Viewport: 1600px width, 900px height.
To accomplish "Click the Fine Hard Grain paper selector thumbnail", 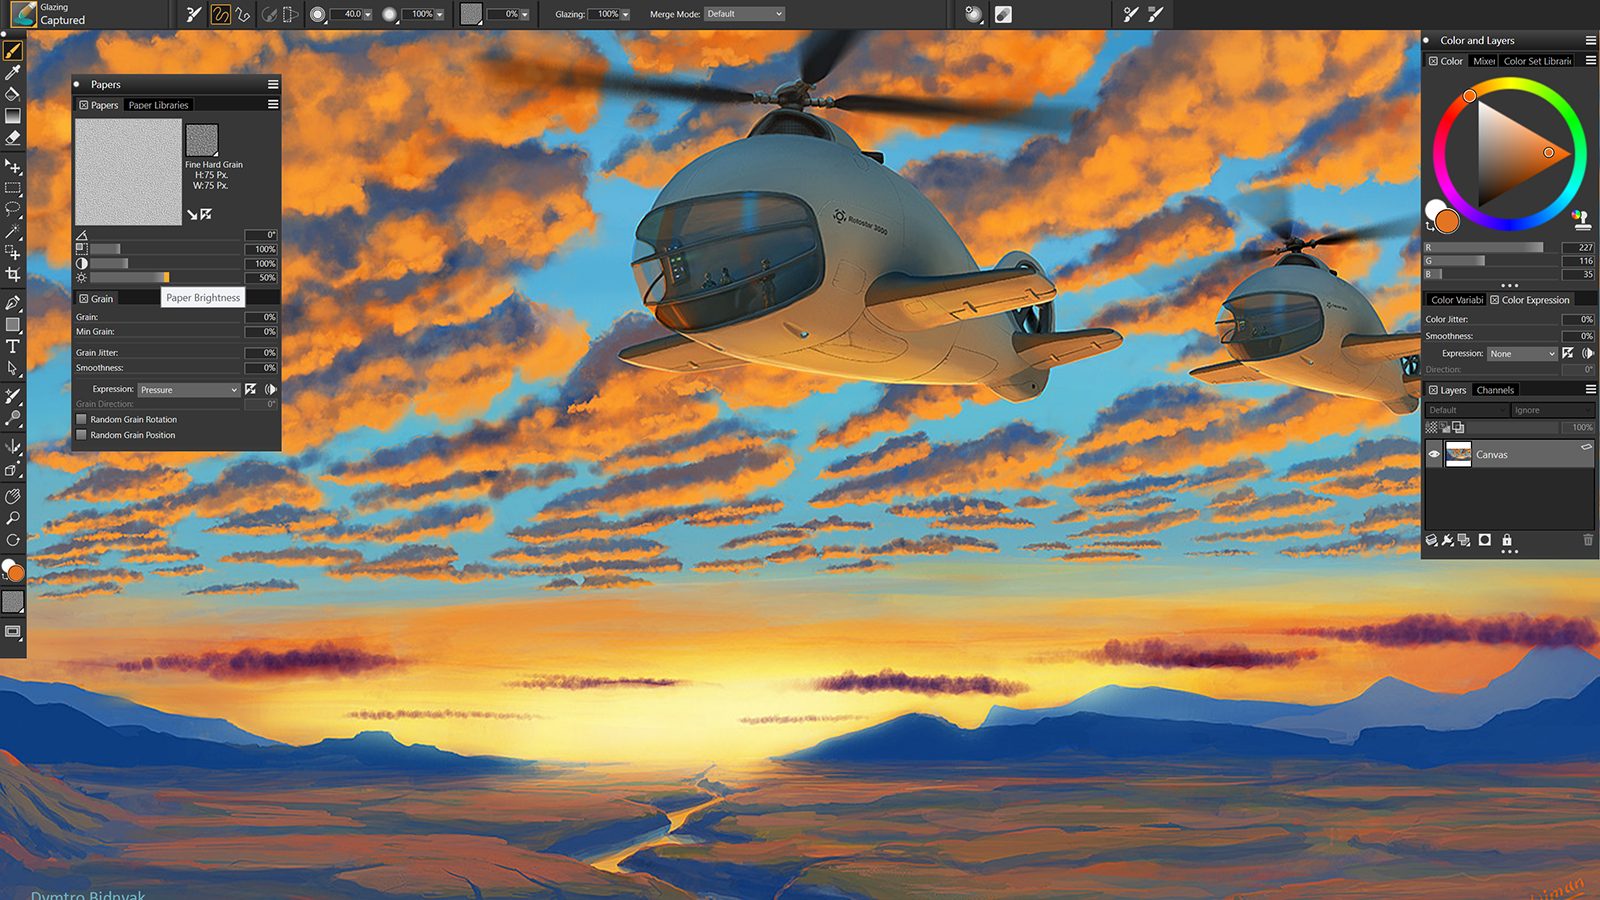I will [x=202, y=140].
